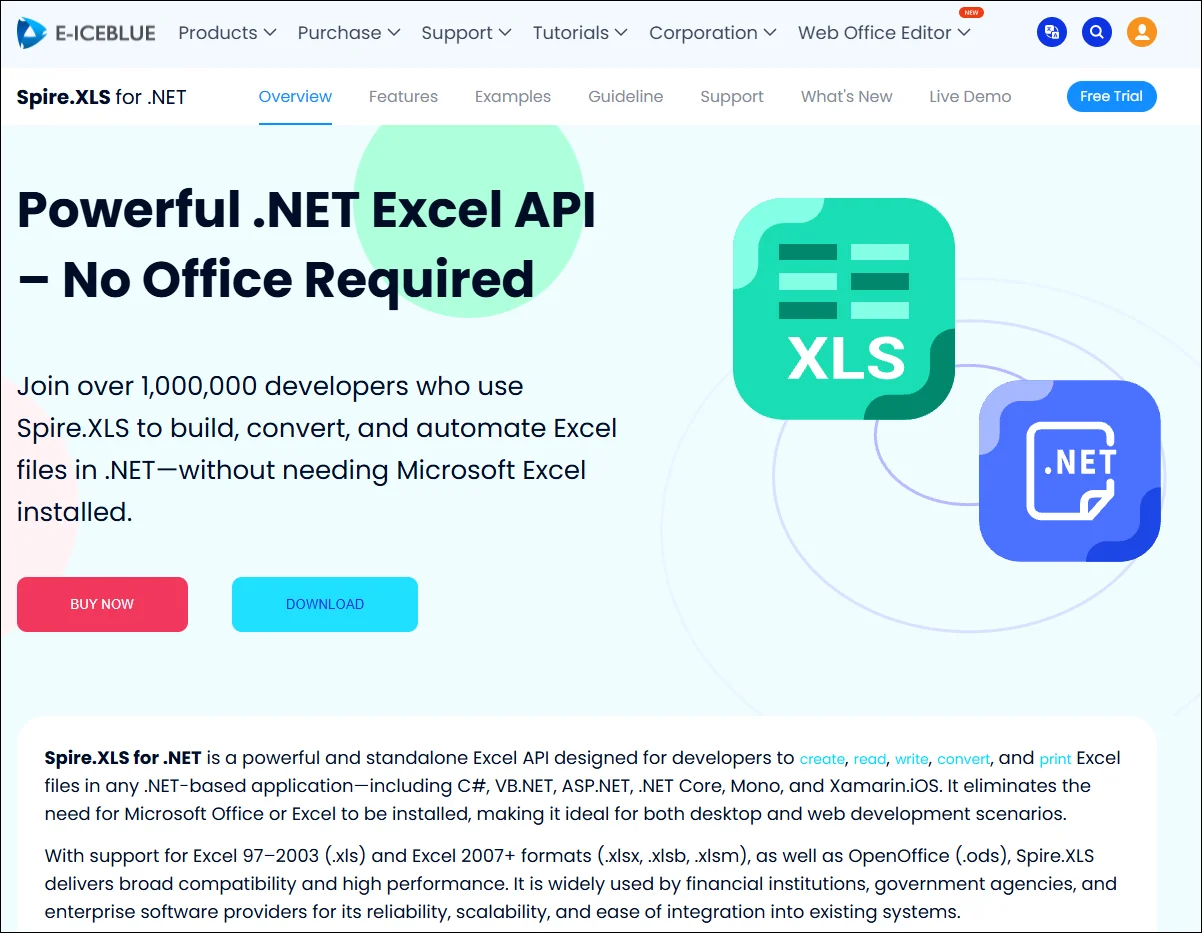Click the E-ICEBLUE logo
The width and height of the screenshot is (1202, 933).
(86, 33)
